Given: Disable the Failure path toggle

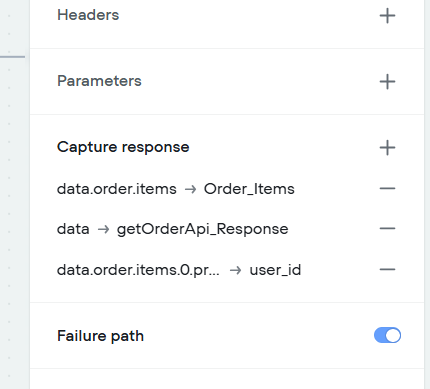Looking at the screenshot, I should click(387, 335).
